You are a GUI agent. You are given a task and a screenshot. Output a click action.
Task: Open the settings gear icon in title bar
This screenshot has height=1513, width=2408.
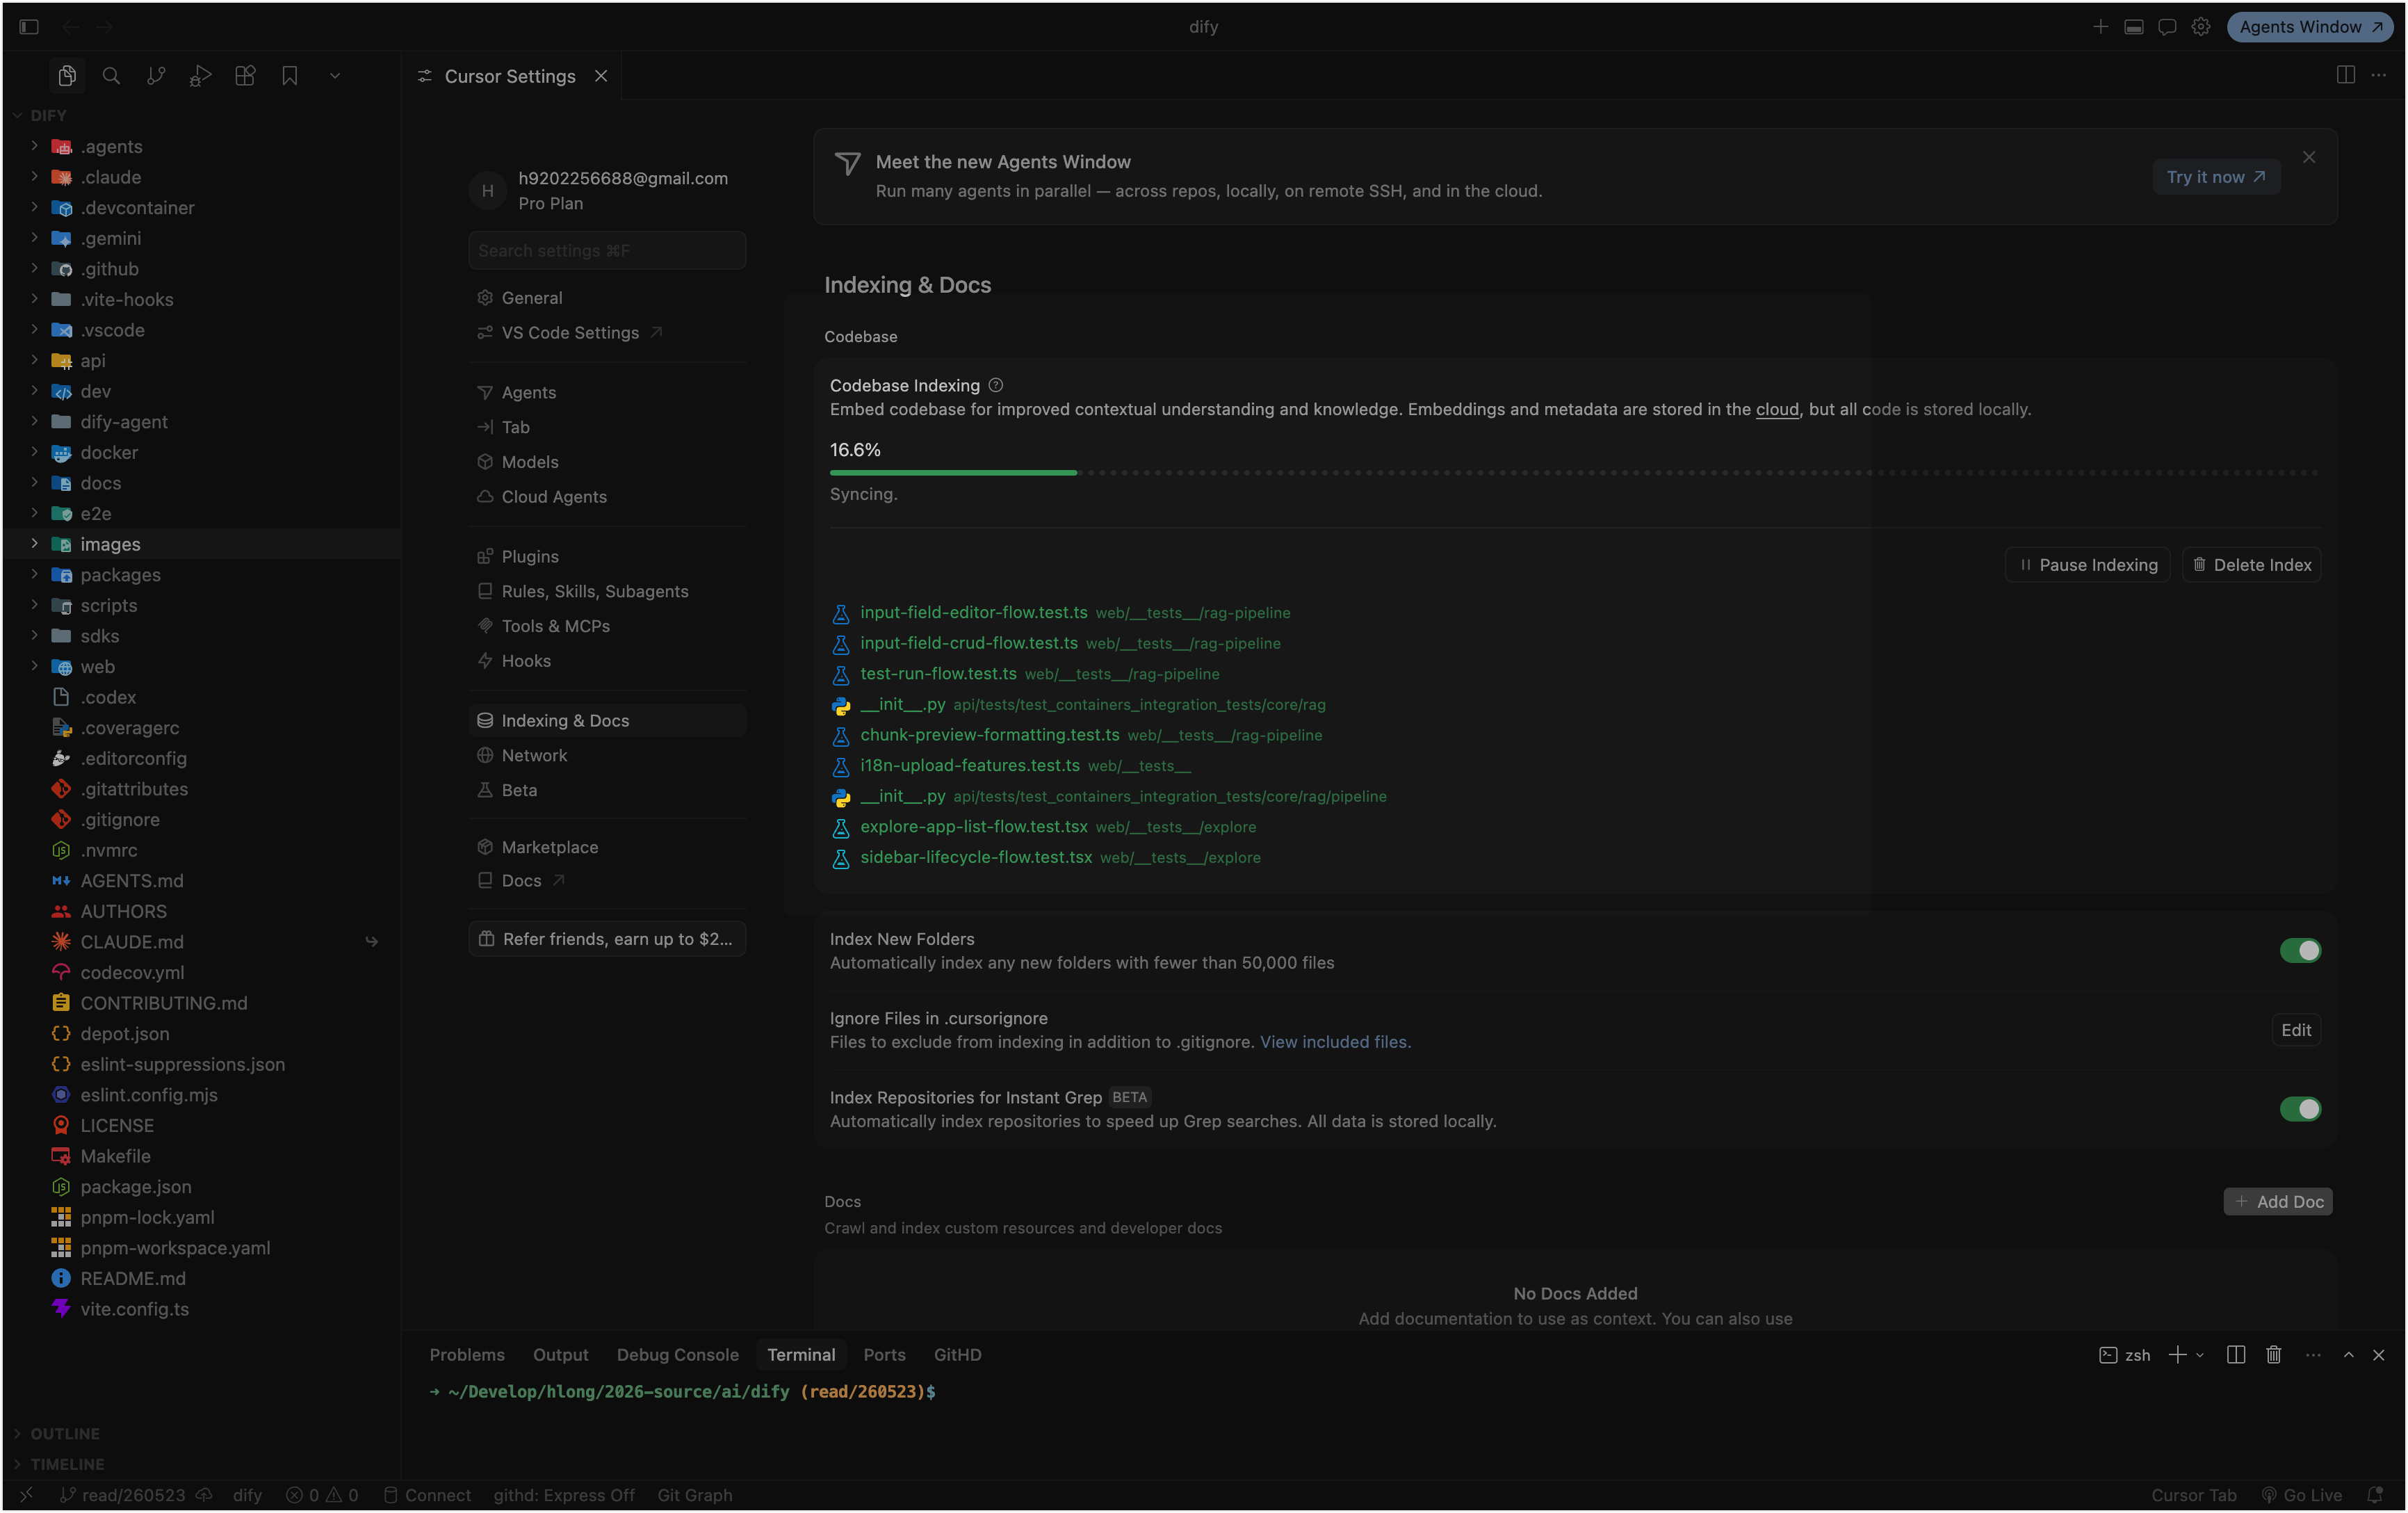click(2201, 27)
